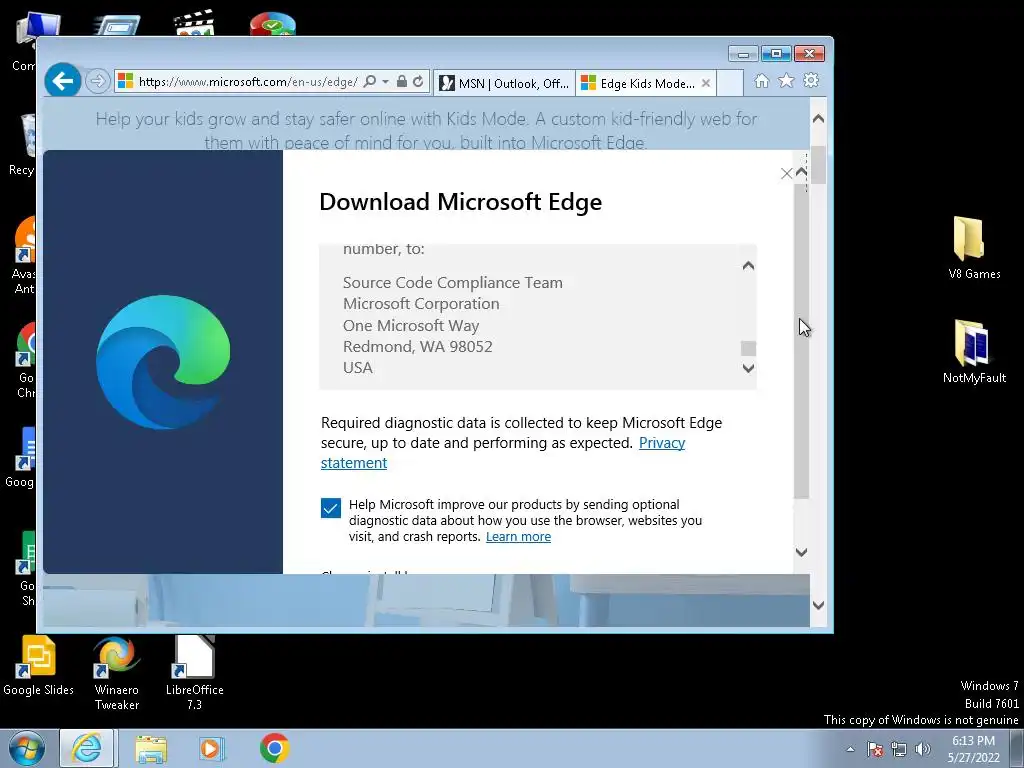Open Favorites star icon
1024x768 pixels.
(786, 80)
